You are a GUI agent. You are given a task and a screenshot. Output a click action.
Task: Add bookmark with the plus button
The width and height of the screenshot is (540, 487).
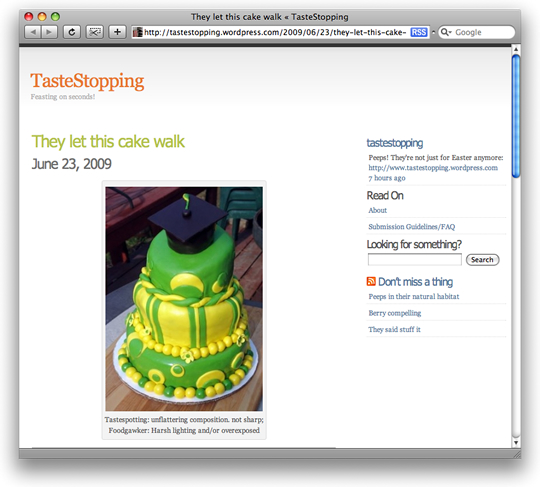pos(117,32)
